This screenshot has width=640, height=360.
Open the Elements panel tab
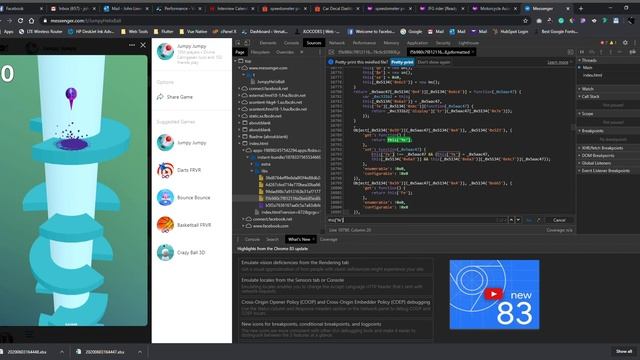click(x=268, y=43)
